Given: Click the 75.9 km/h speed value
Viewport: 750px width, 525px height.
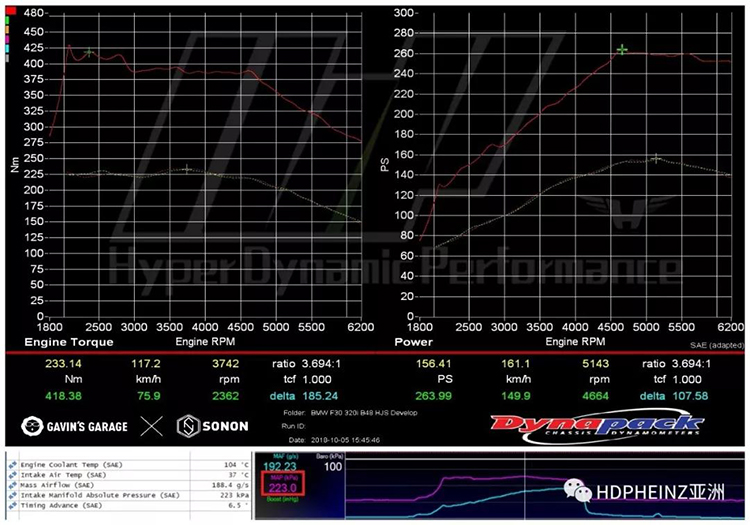Looking at the screenshot, I should (148, 396).
